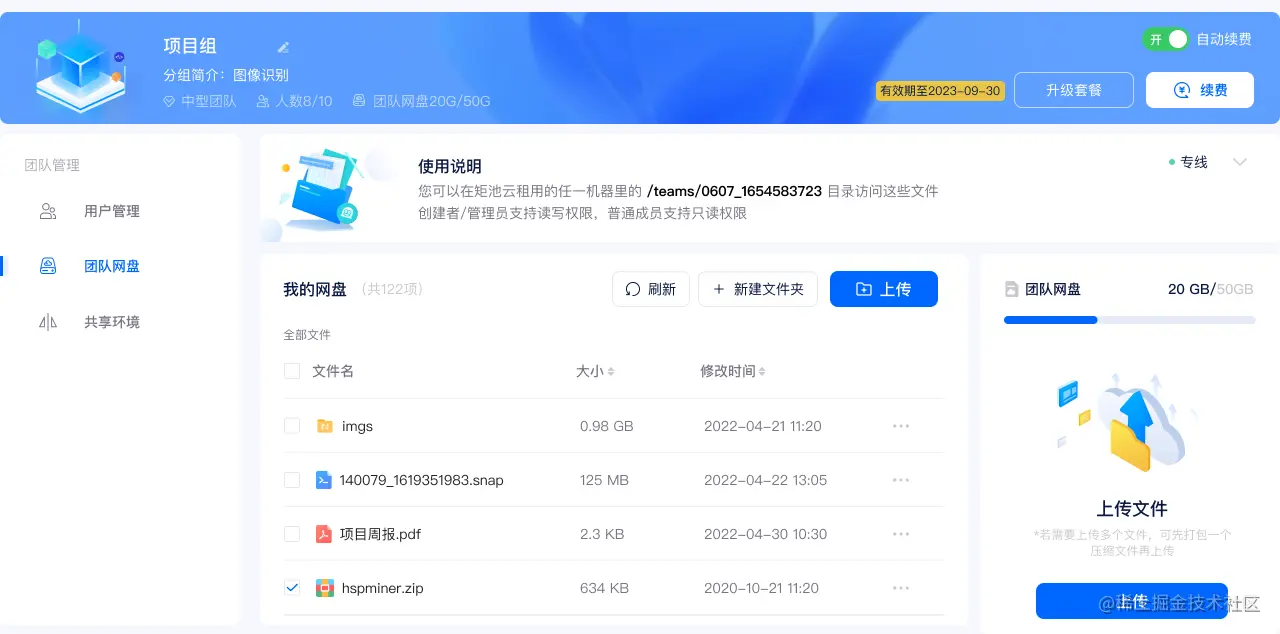Screen dimensions: 1280x634
Task: Open more options for hspminer.zip row
Action: (x=901, y=588)
